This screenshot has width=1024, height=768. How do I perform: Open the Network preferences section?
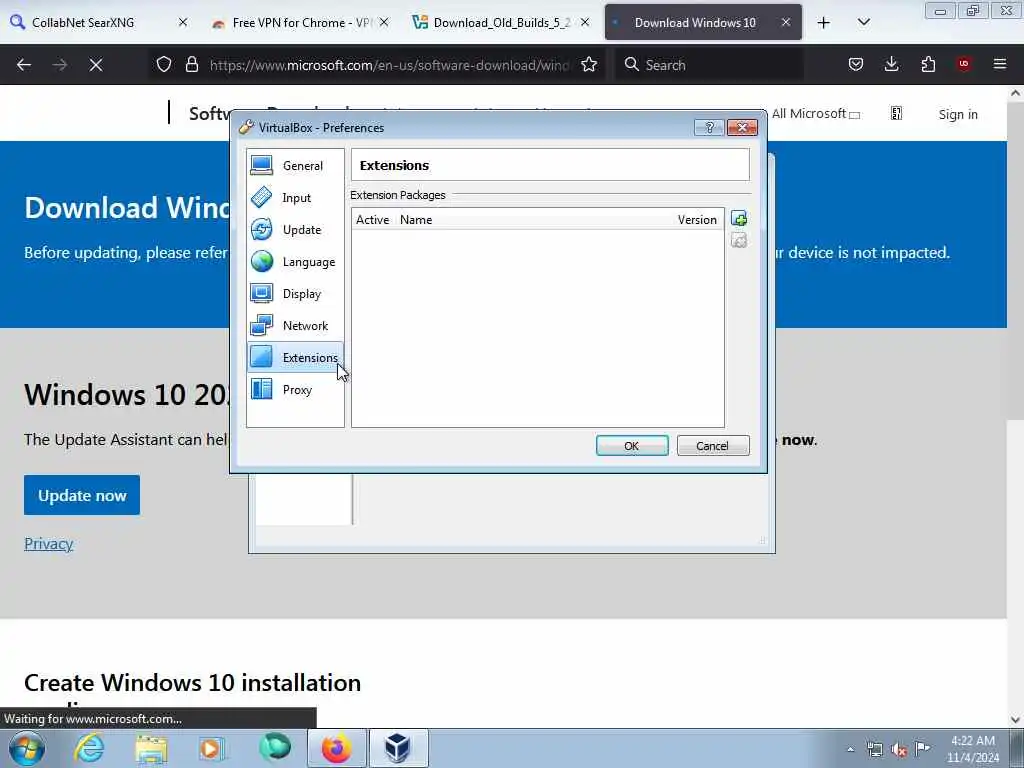295,325
